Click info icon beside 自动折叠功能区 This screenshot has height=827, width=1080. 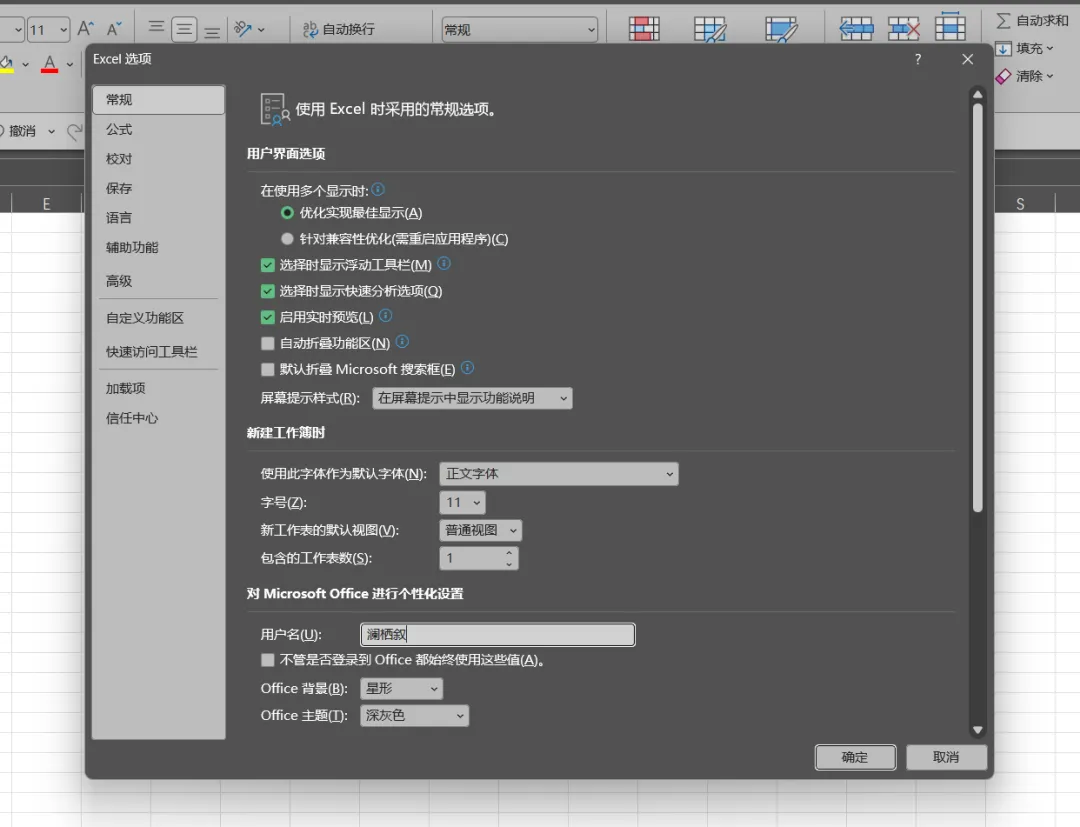coord(403,342)
